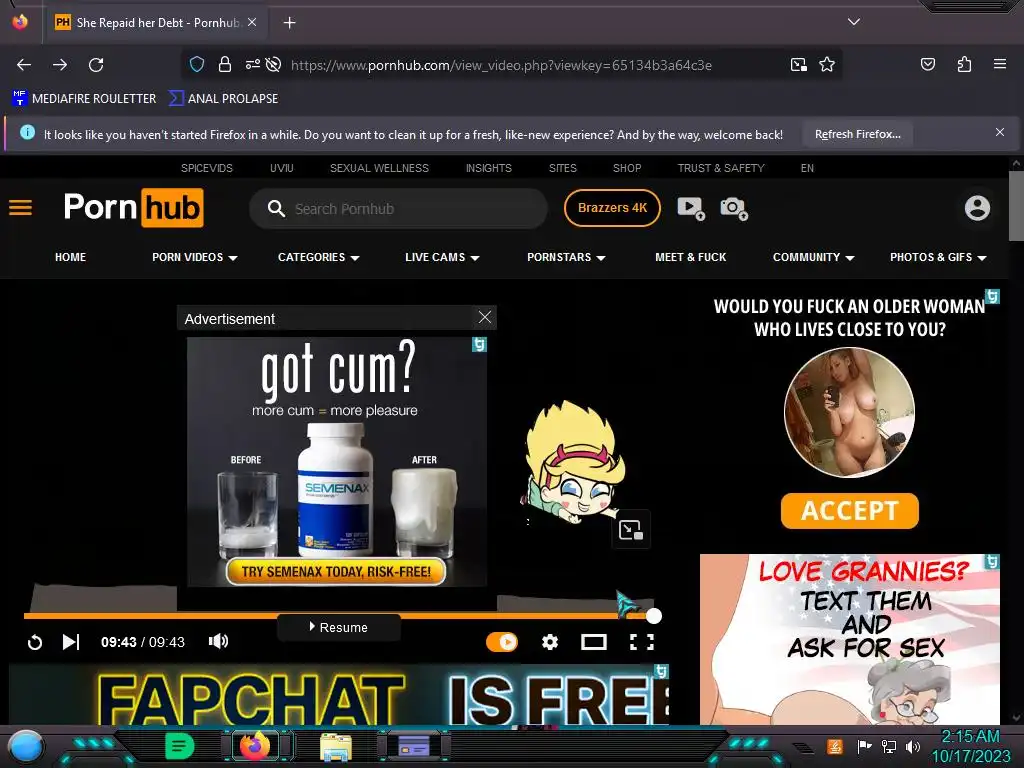The height and width of the screenshot is (768, 1024).
Task: Open the Firefox application menu
Action: click(x=999, y=65)
